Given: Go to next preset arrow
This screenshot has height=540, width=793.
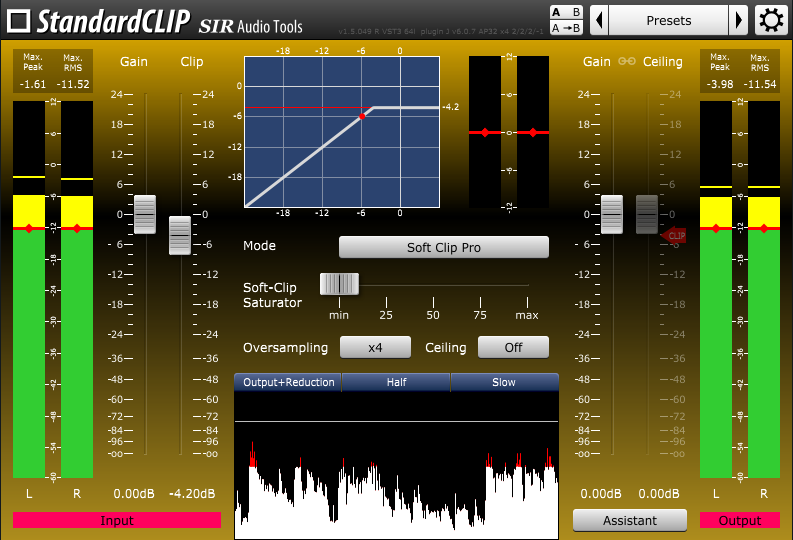Looking at the screenshot, I should 738,20.
